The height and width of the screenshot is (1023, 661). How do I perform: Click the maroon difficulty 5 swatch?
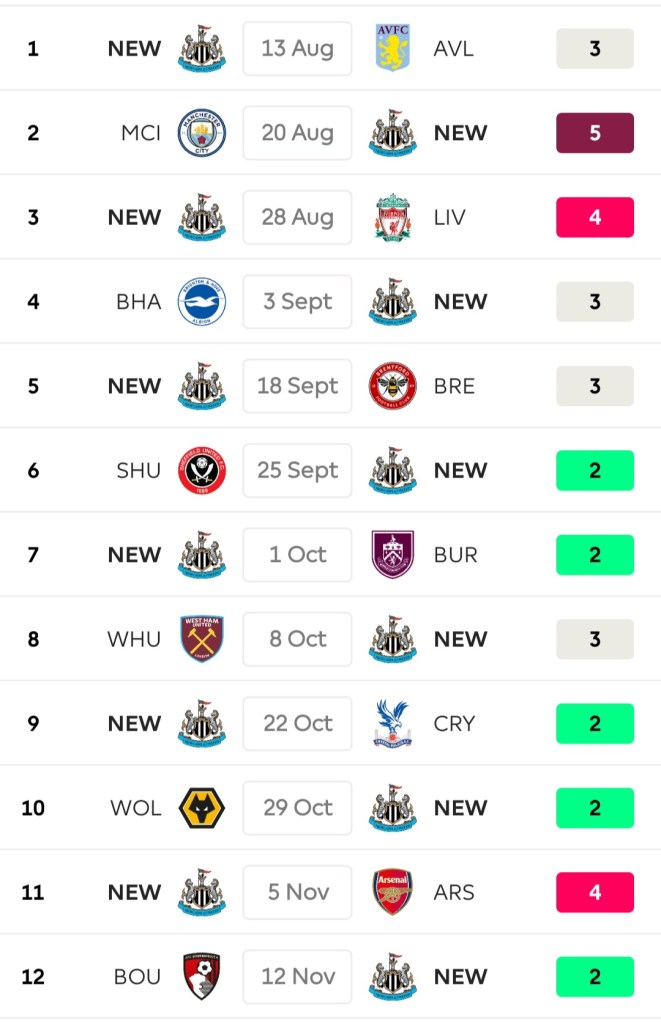click(595, 133)
